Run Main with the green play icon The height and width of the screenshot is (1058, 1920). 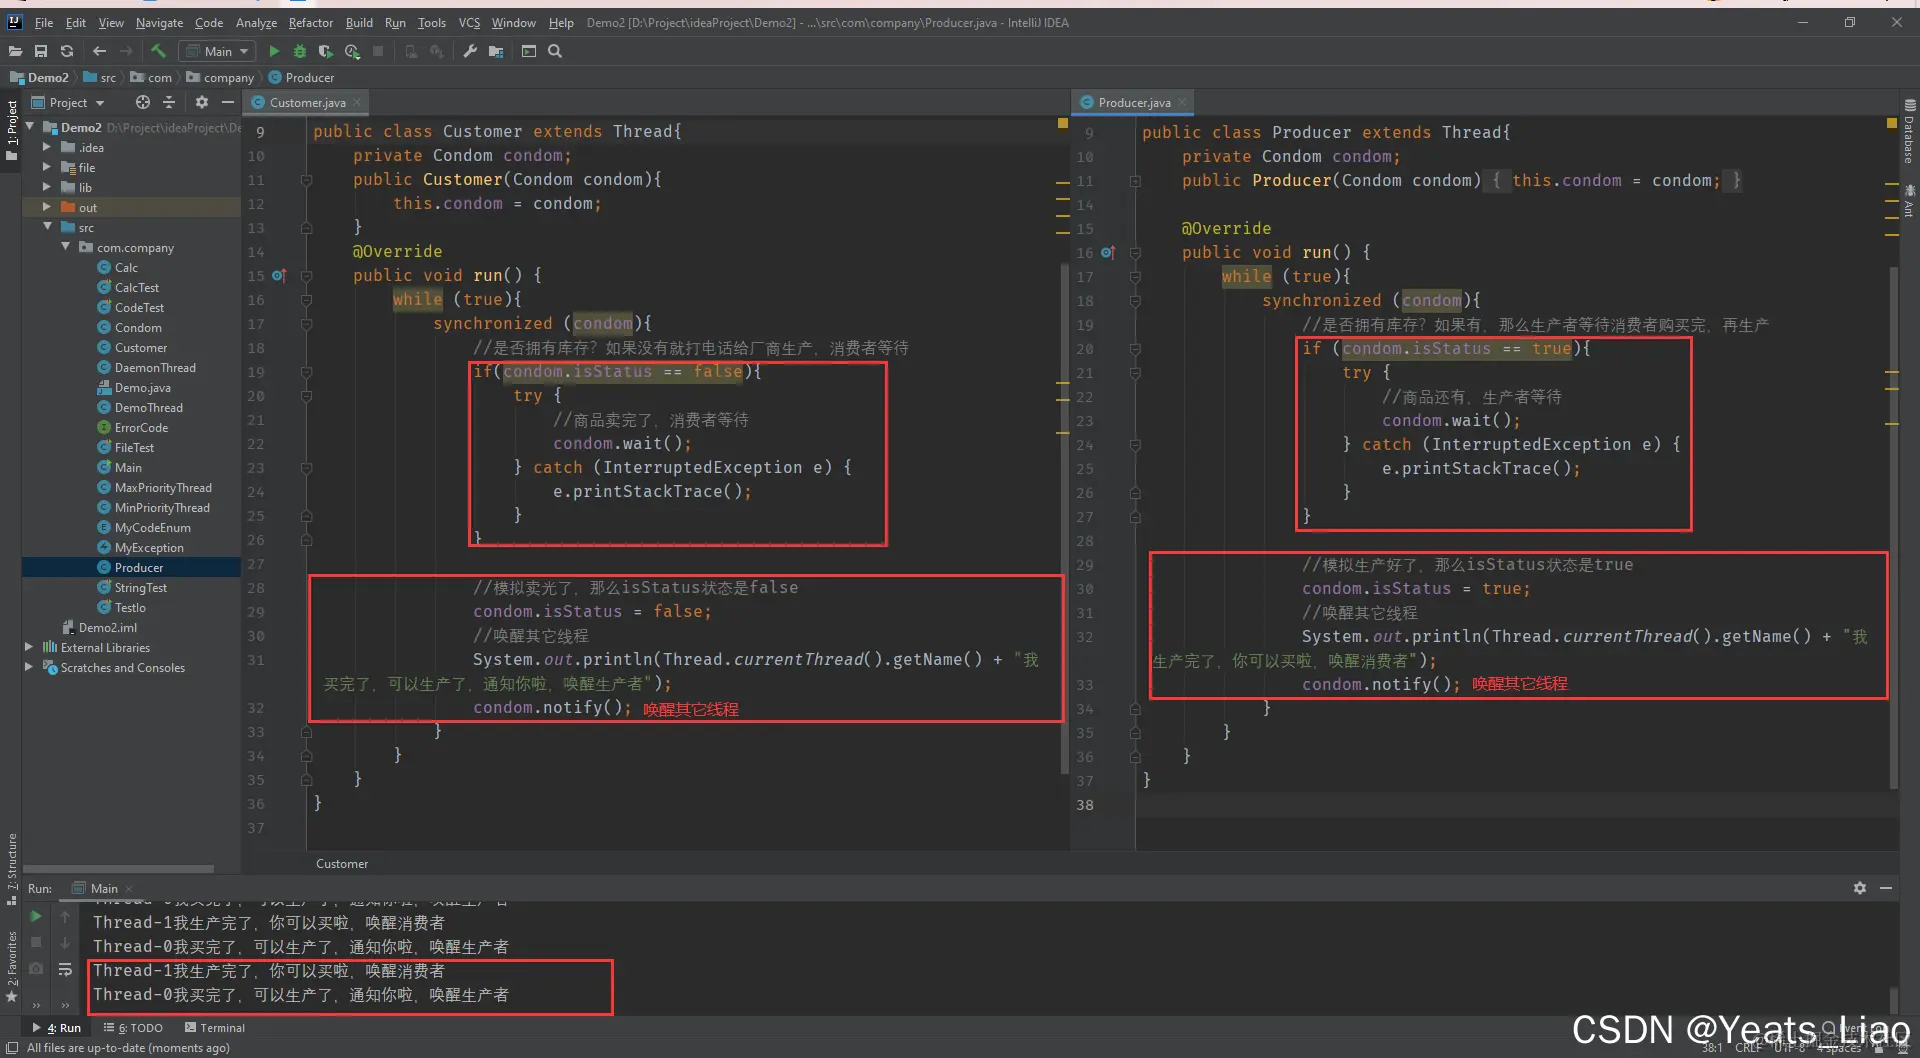(274, 51)
